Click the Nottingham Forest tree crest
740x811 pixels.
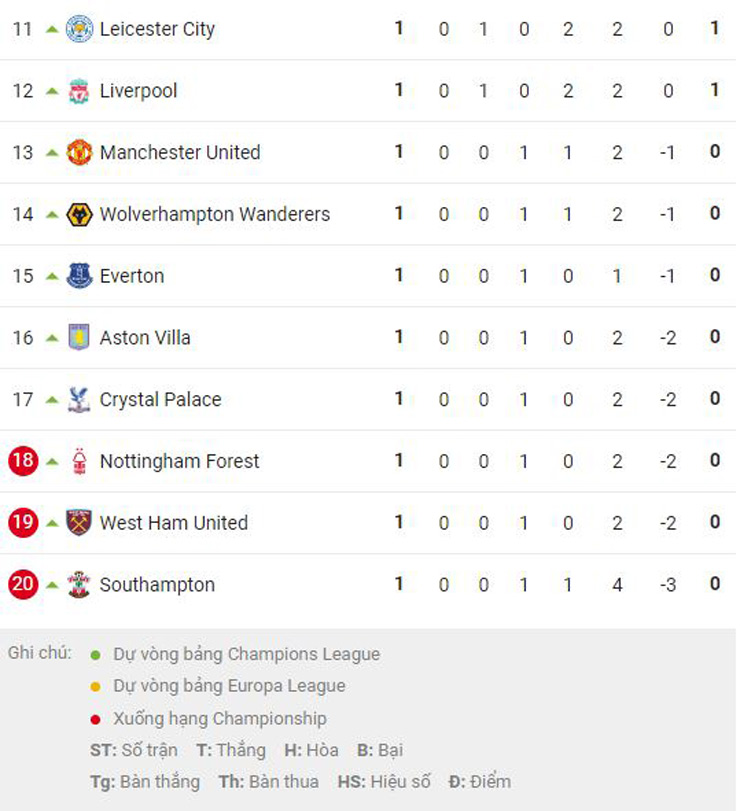pos(79,461)
